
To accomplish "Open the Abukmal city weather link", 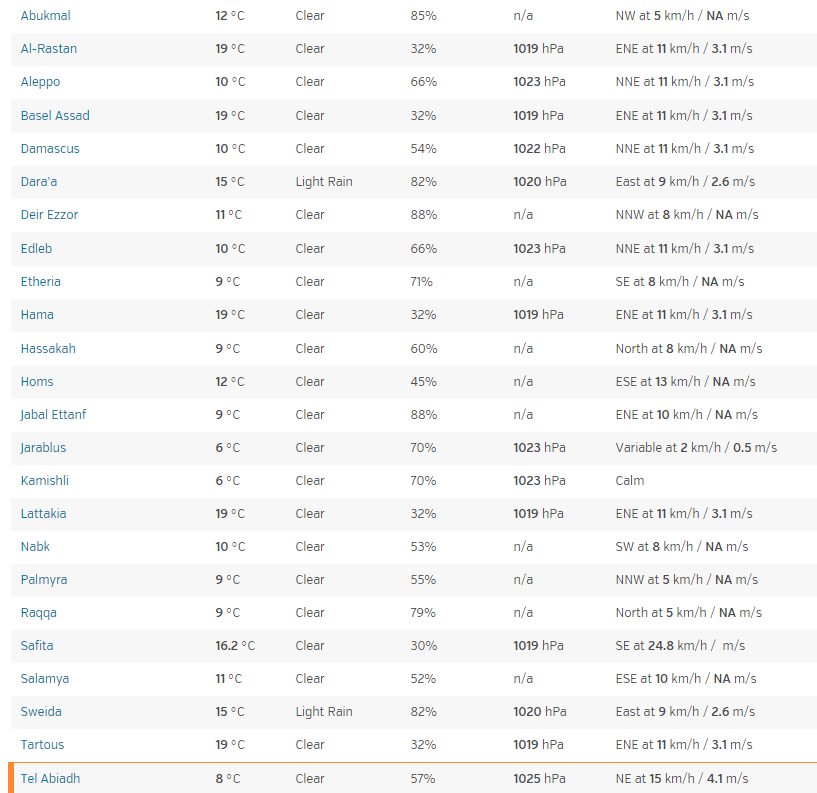I will 45,16.
